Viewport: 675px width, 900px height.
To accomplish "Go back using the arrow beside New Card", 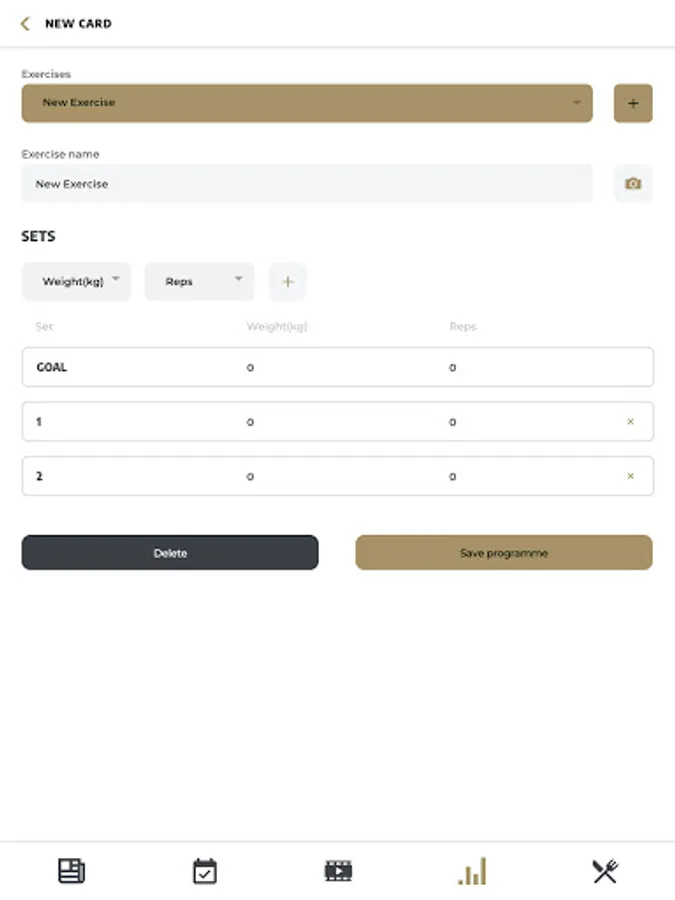I will [x=25, y=23].
